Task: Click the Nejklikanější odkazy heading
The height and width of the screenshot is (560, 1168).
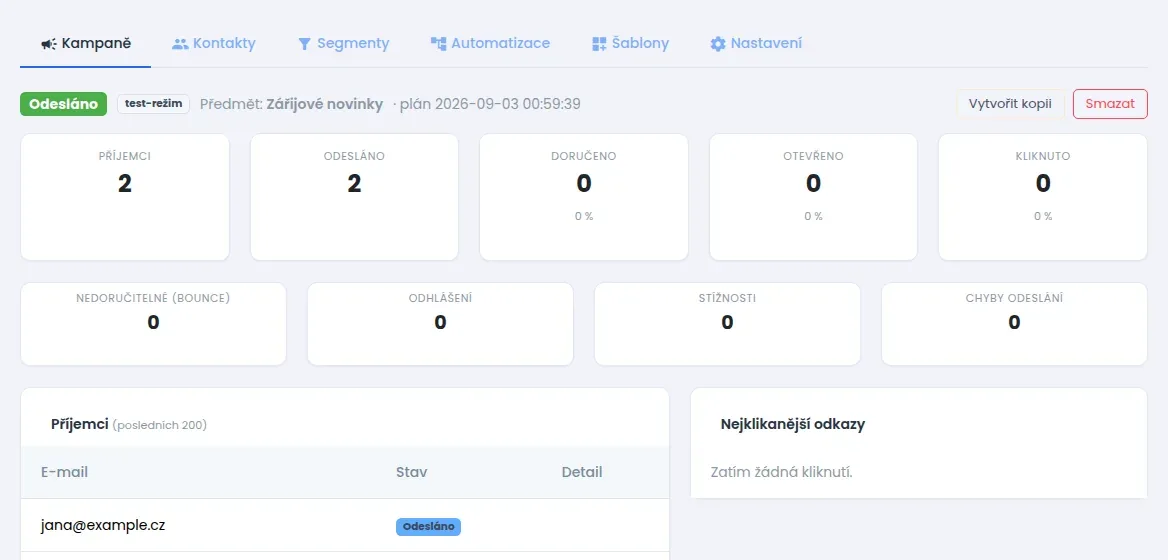Action: (793, 424)
